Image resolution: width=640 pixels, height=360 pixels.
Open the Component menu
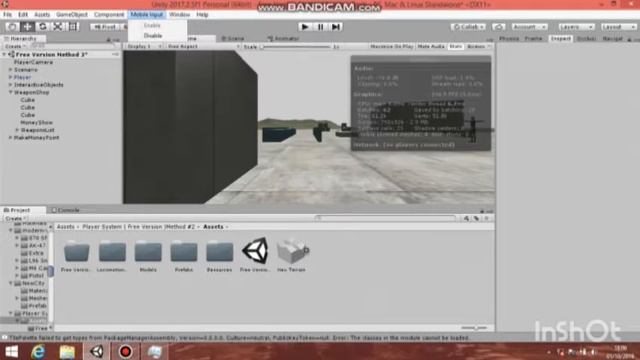(x=109, y=14)
